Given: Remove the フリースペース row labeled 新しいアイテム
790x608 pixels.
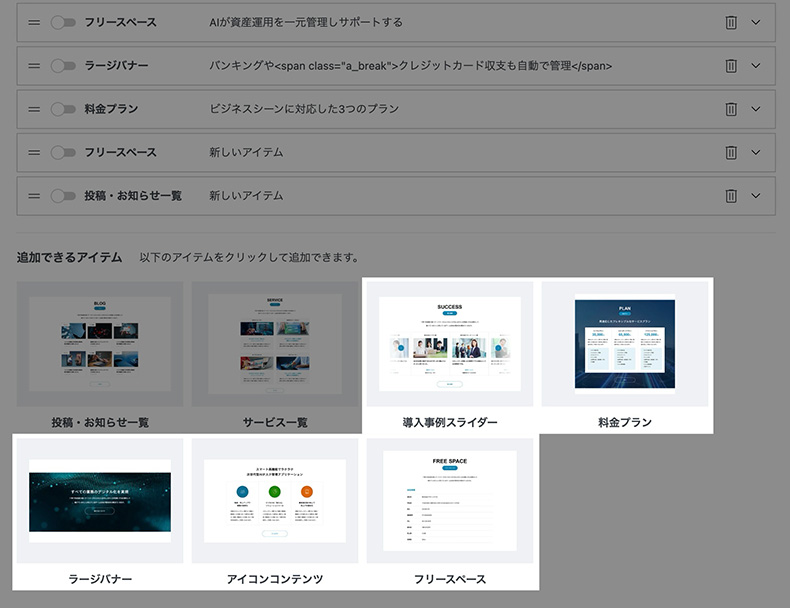Looking at the screenshot, I should pyautogui.click(x=731, y=152).
